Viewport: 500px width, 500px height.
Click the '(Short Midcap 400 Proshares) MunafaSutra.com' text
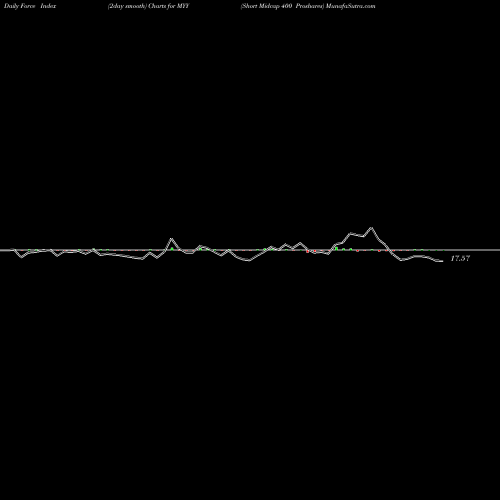pyautogui.click(x=308, y=6)
